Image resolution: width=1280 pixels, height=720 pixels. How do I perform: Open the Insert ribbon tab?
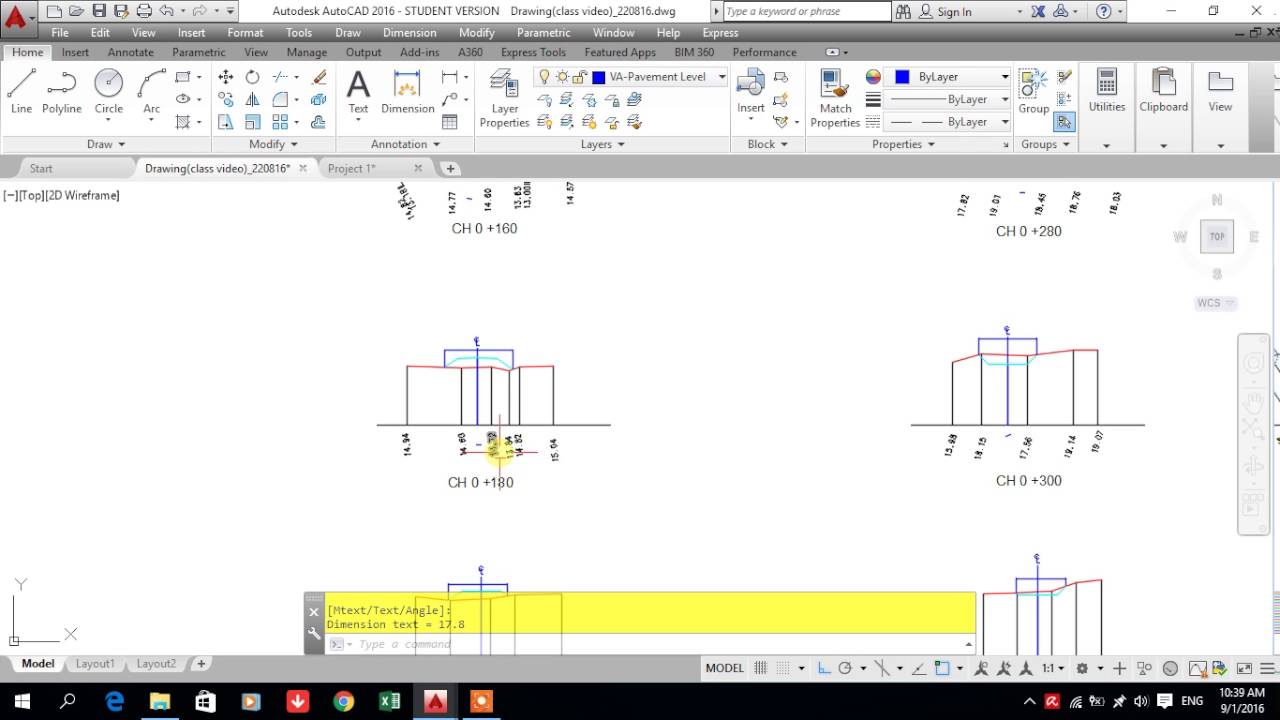75,52
